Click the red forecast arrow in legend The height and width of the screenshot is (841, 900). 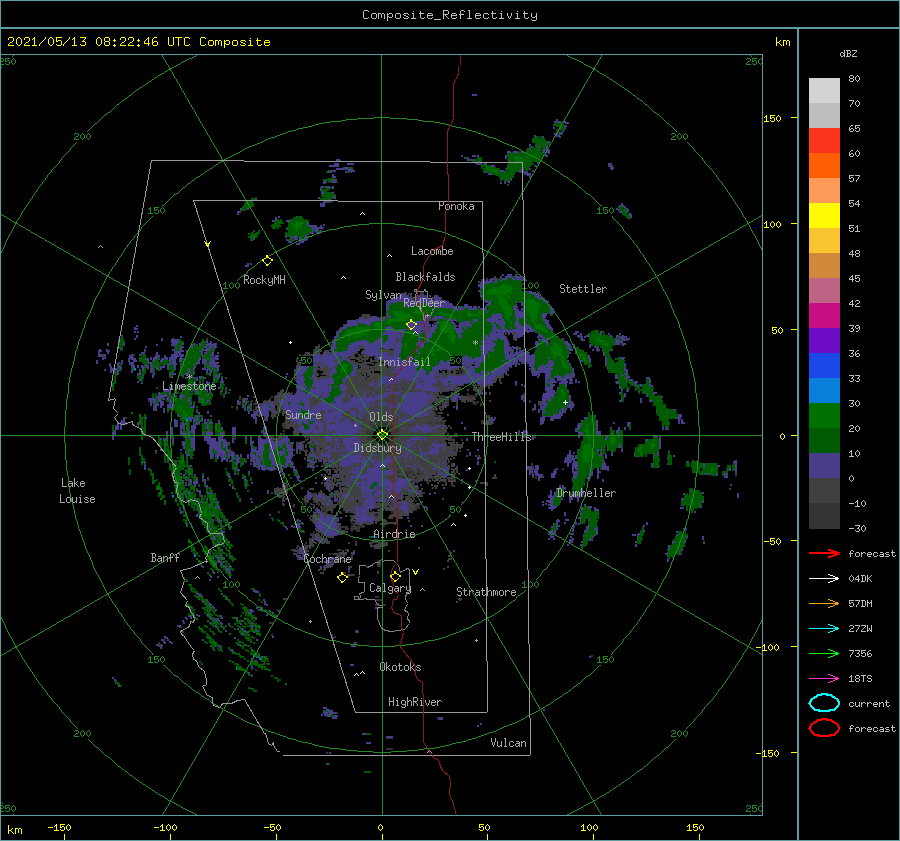(x=824, y=553)
